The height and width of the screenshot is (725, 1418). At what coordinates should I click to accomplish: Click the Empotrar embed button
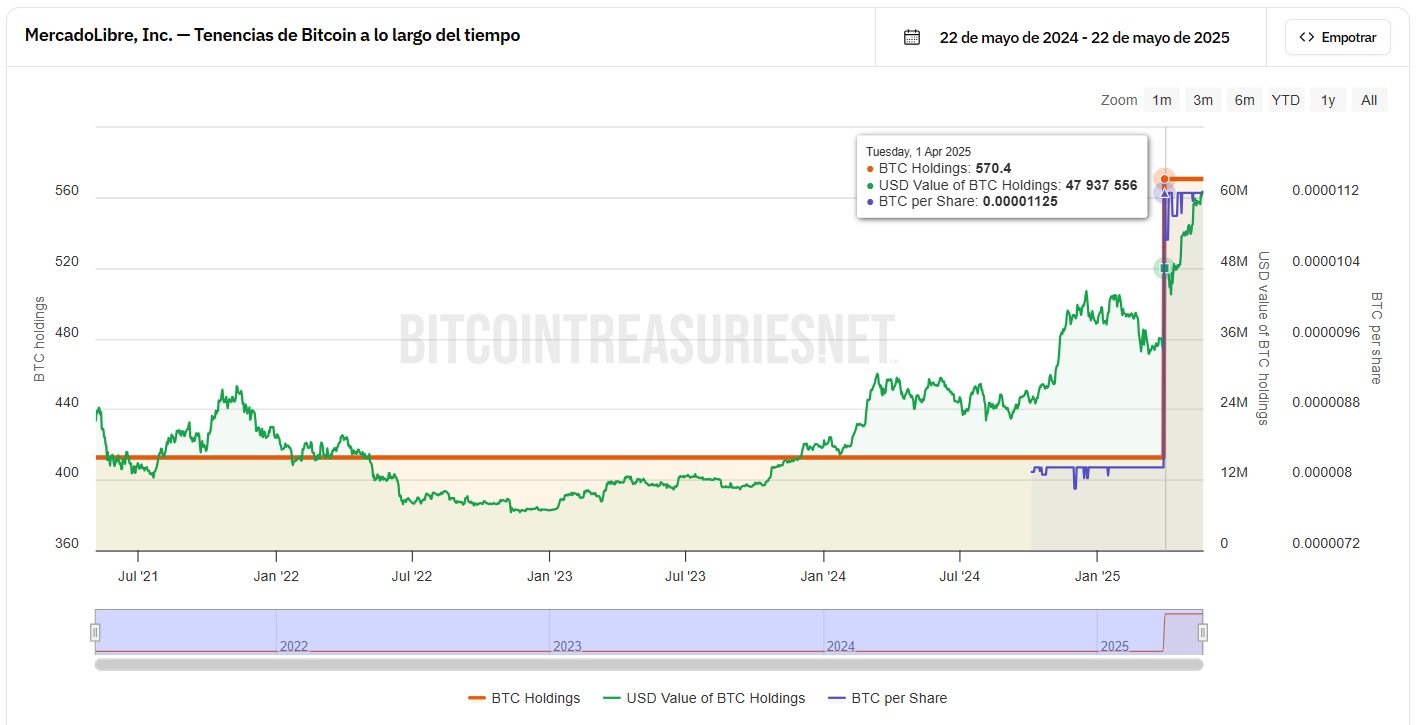click(1337, 37)
